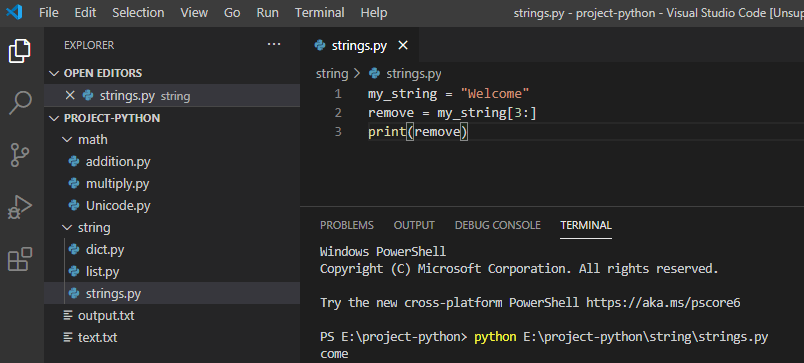Screen dimensions: 804x363
Task: Click Python icon beside multiply.py
Action: click(x=74, y=184)
